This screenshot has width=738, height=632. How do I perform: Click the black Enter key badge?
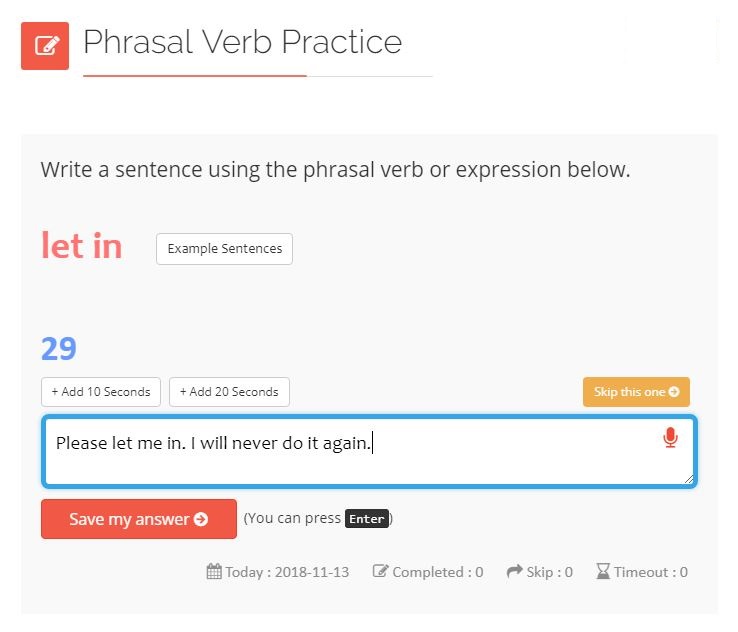click(x=366, y=519)
